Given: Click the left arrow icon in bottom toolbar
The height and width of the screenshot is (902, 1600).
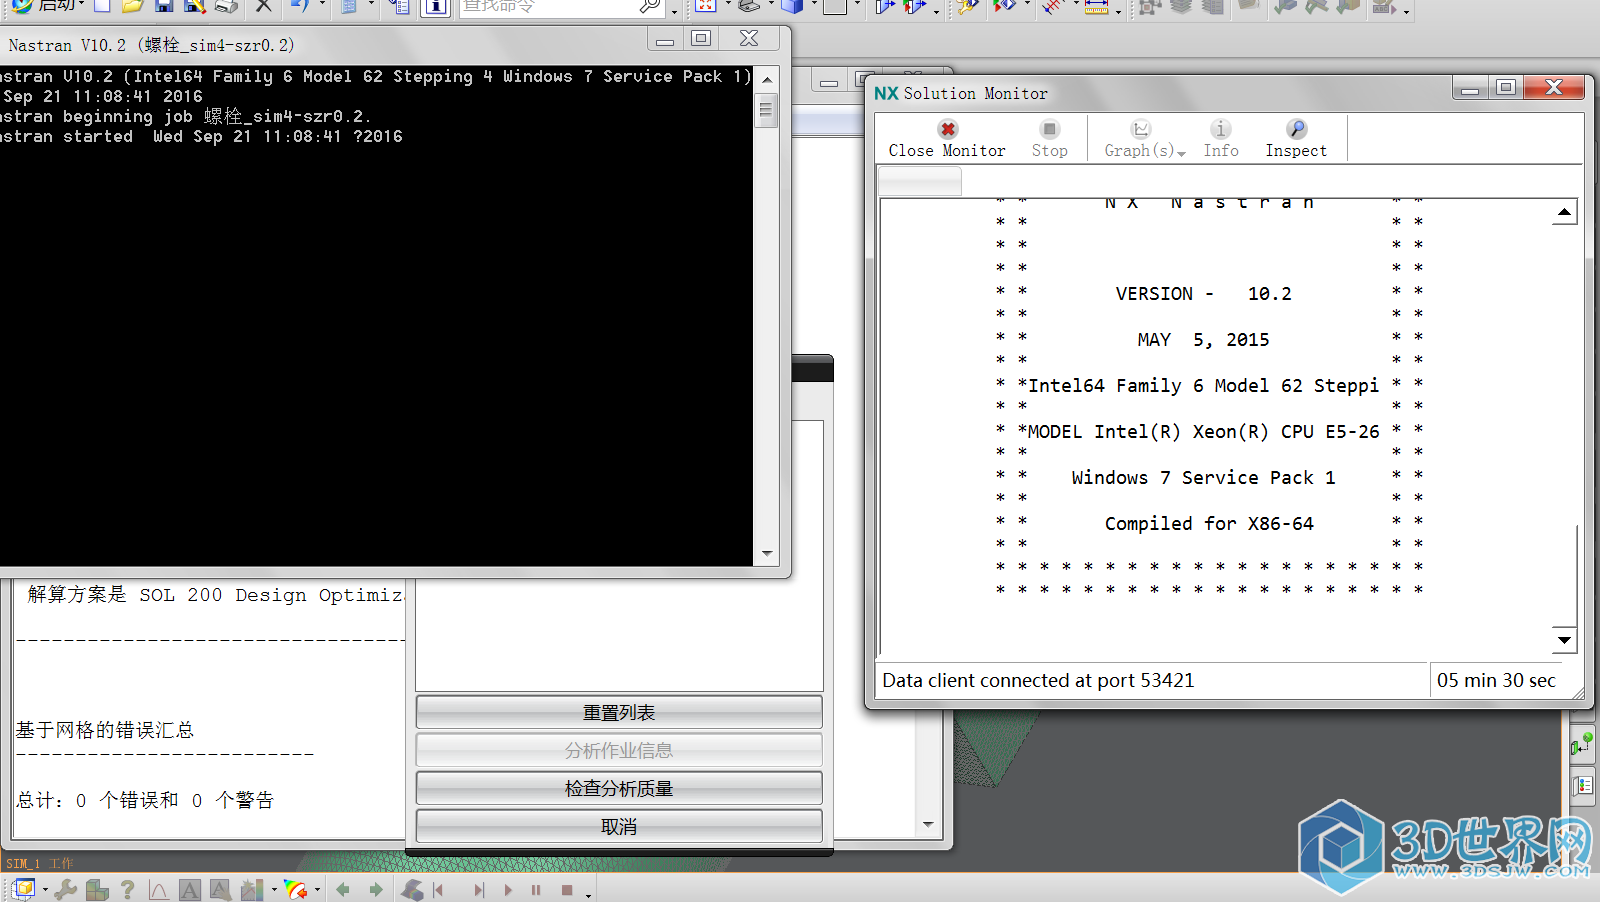Looking at the screenshot, I should click(343, 889).
